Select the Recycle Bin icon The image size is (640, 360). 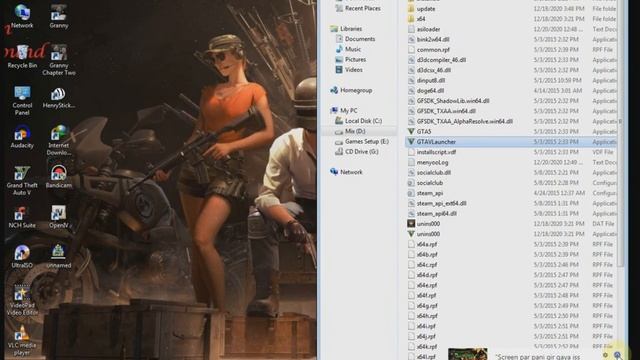pyautogui.click(x=22, y=56)
